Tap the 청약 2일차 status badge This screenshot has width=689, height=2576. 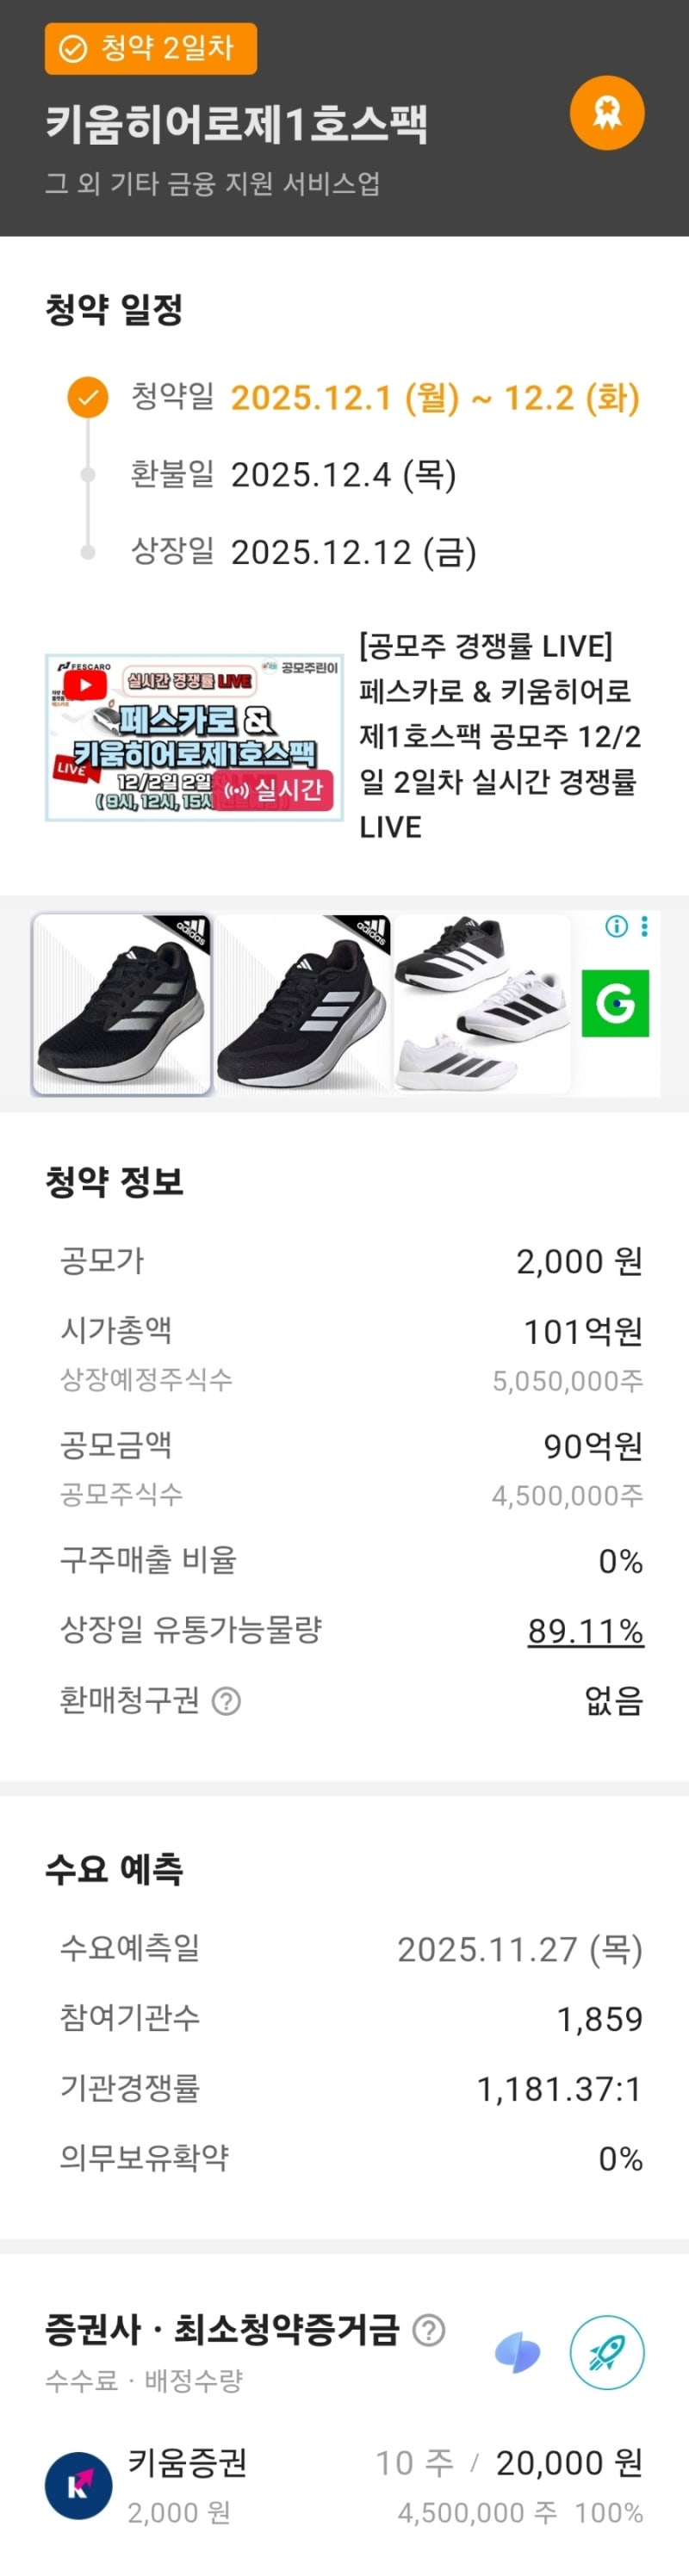click(151, 48)
